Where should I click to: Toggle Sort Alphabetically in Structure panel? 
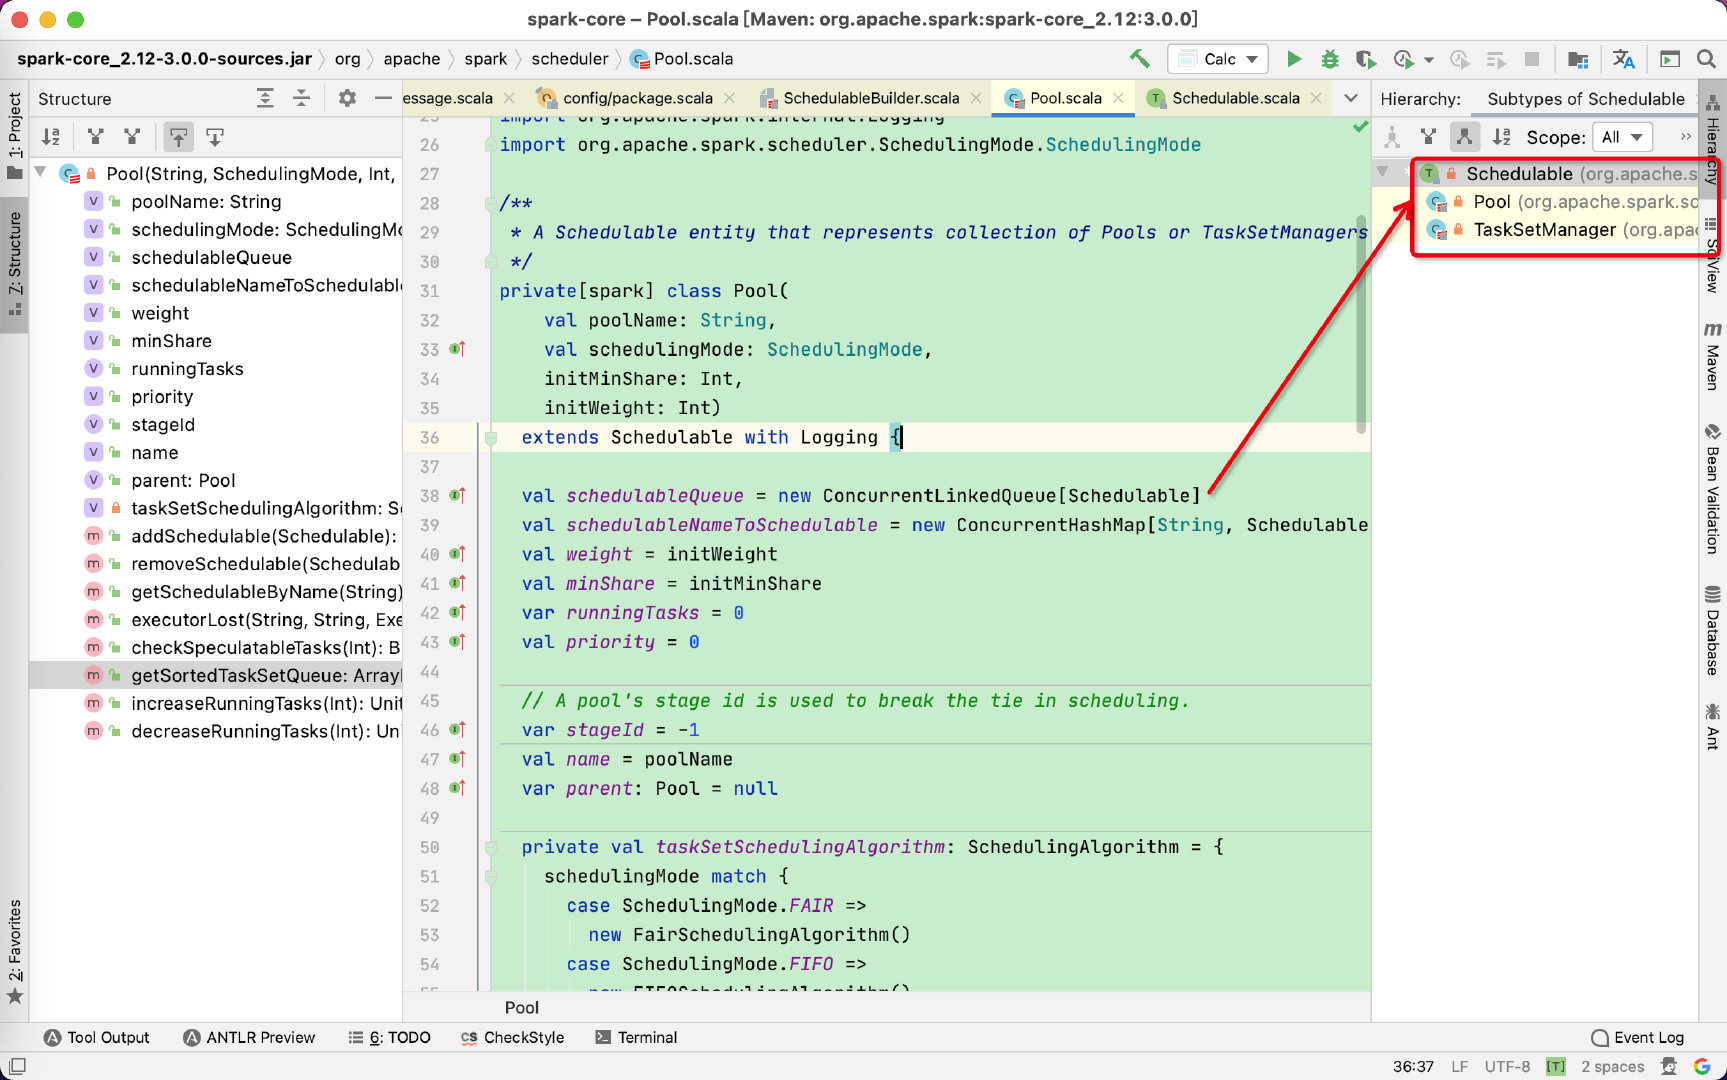point(51,136)
